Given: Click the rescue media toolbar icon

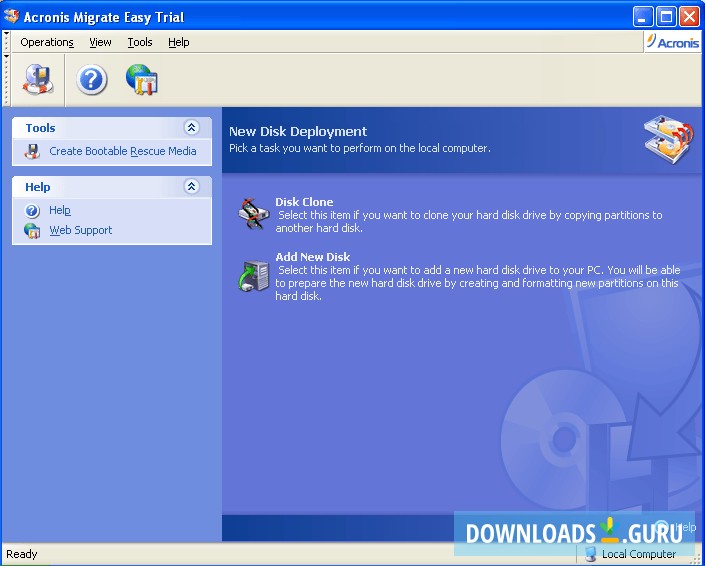Looking at the screenshot, I should pos(38,79).
